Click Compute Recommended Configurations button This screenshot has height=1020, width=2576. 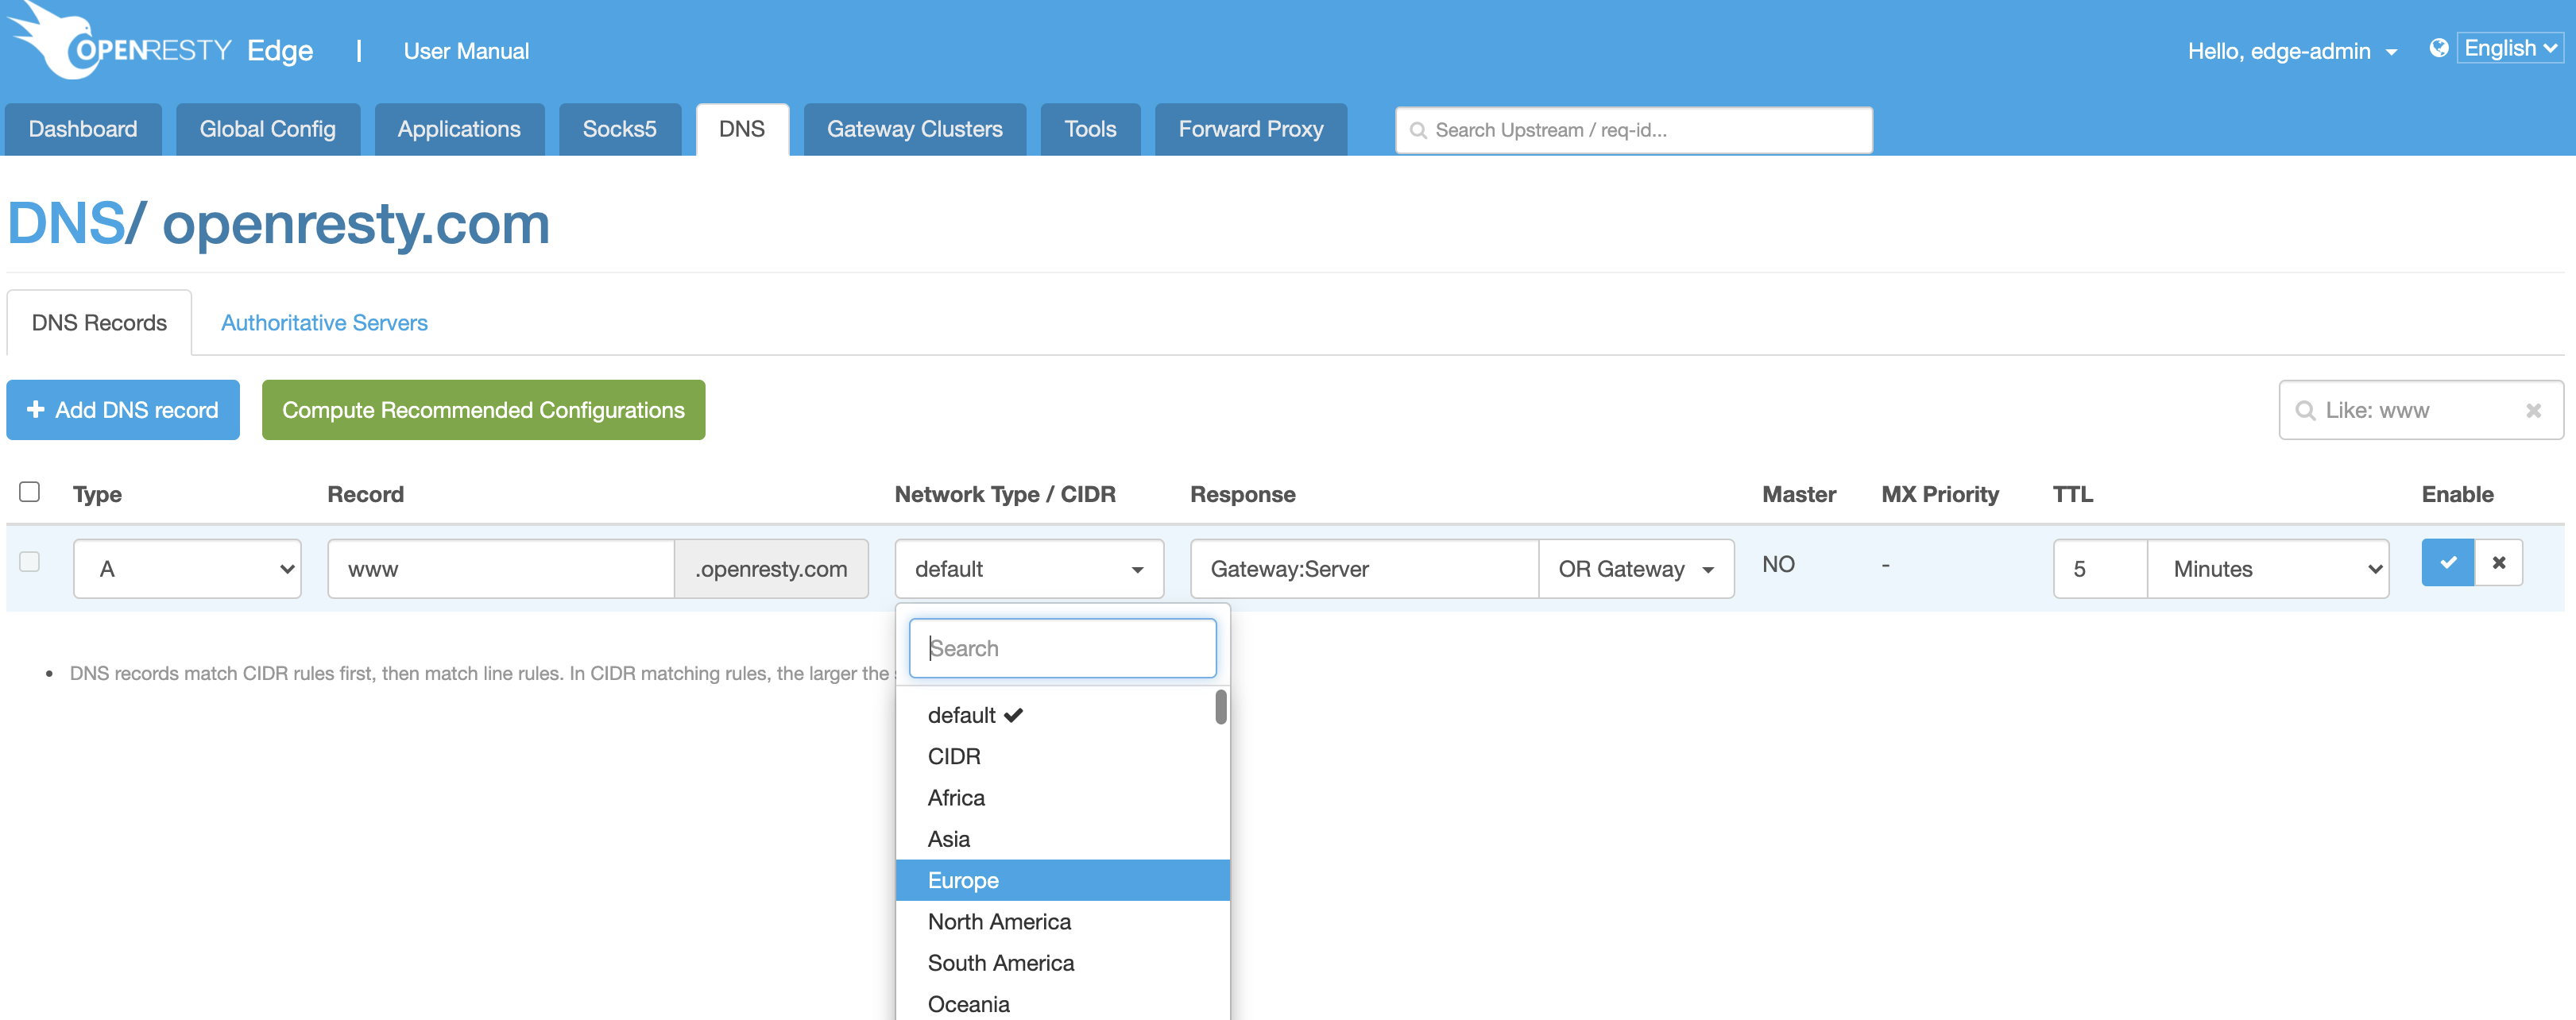(x=483, y=410)
